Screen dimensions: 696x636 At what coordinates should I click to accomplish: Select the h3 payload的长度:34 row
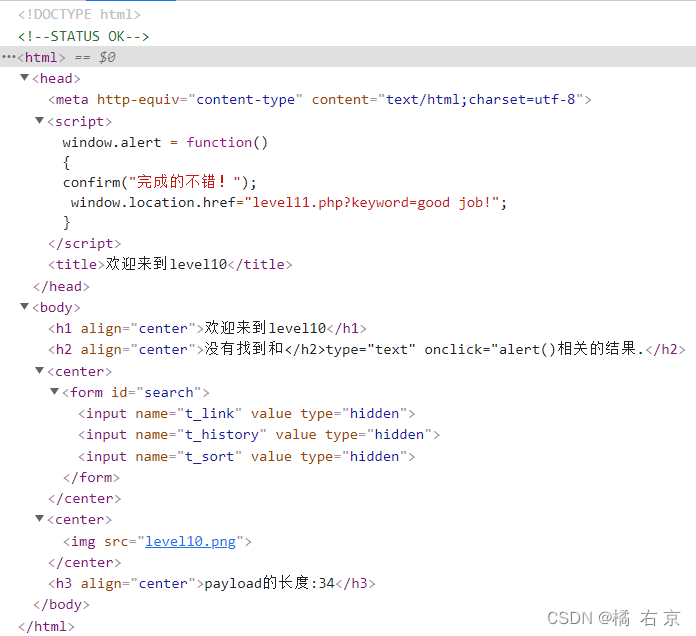click(x=212, y=583)
